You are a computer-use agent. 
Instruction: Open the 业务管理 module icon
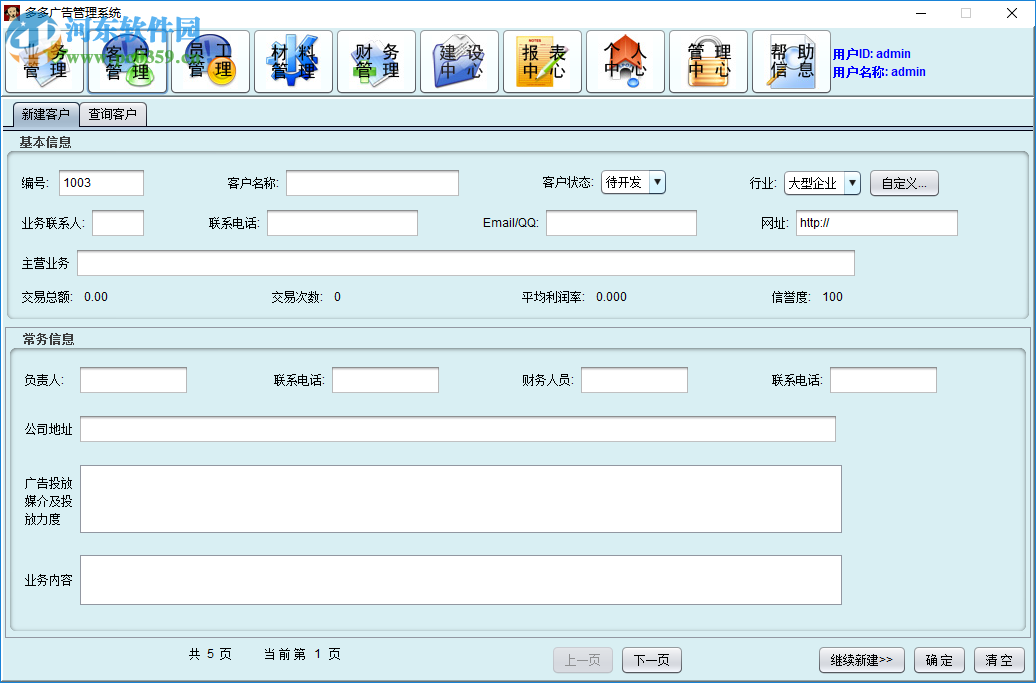click(45, 61)
